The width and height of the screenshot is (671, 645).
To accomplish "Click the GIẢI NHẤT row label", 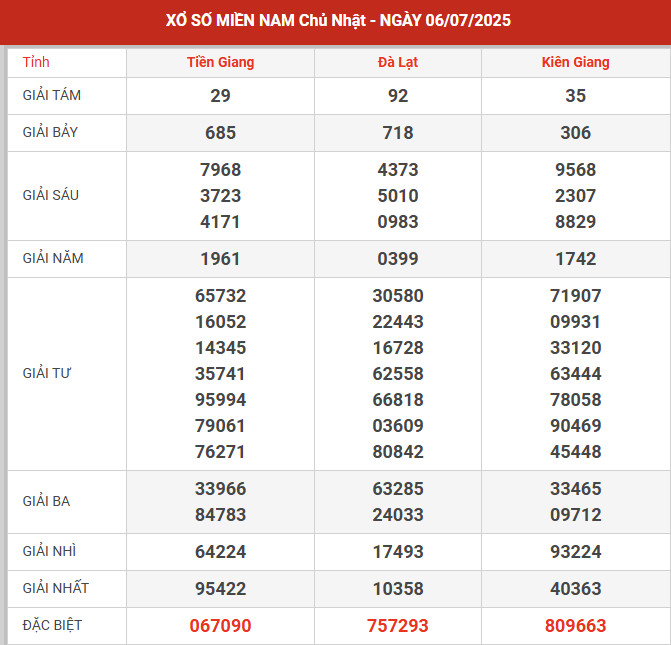I will (56, 588).
